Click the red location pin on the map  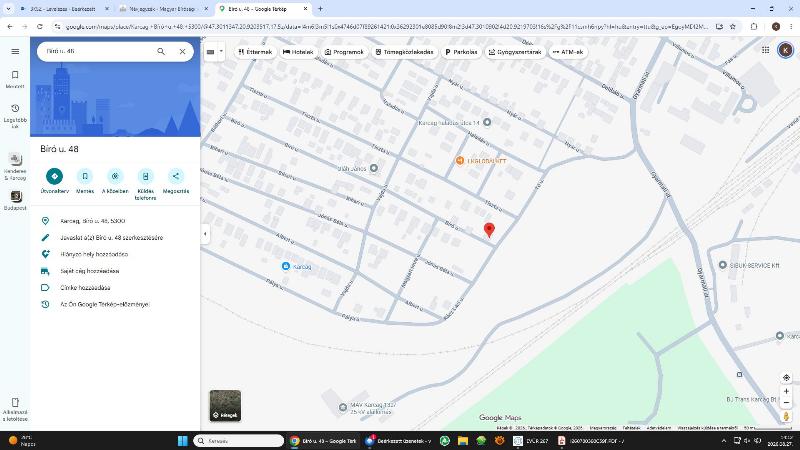(489, 230)
